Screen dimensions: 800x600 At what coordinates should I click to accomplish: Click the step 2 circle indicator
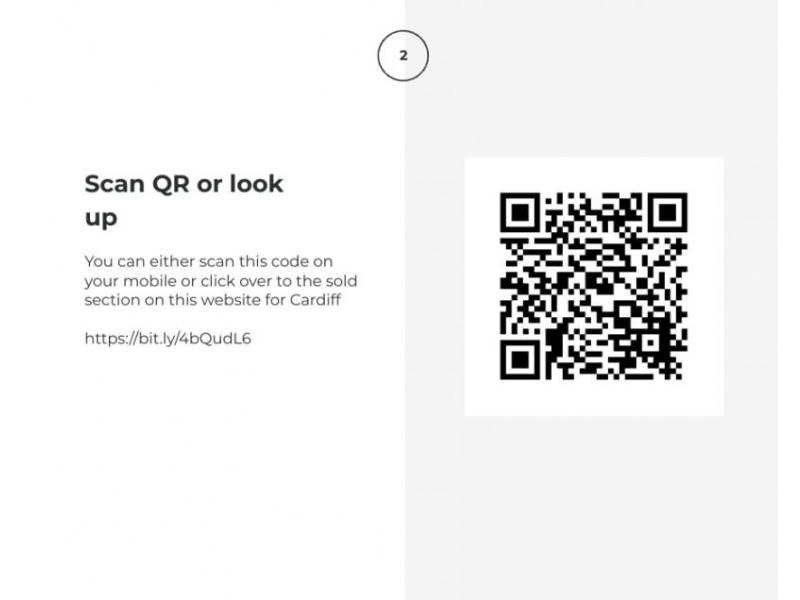point(403,56)
